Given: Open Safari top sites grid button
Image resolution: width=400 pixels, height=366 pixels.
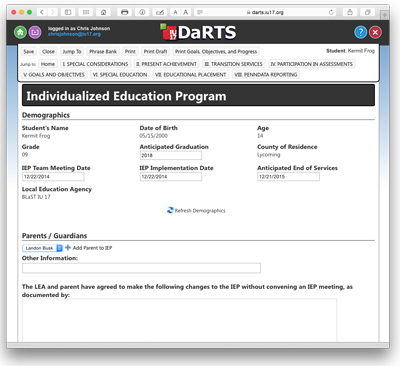Looking at the screenshot, I should coord(86,12).
